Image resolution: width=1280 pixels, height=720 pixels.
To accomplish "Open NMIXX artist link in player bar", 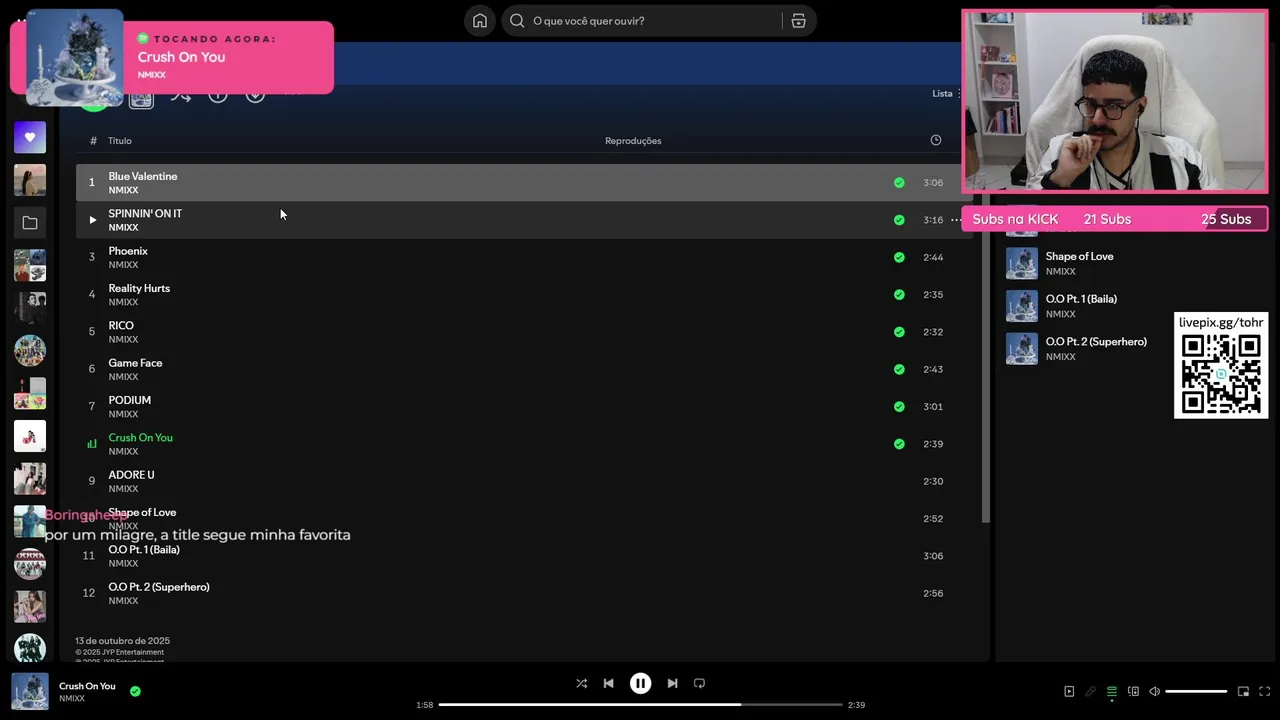I will point(72,699).
